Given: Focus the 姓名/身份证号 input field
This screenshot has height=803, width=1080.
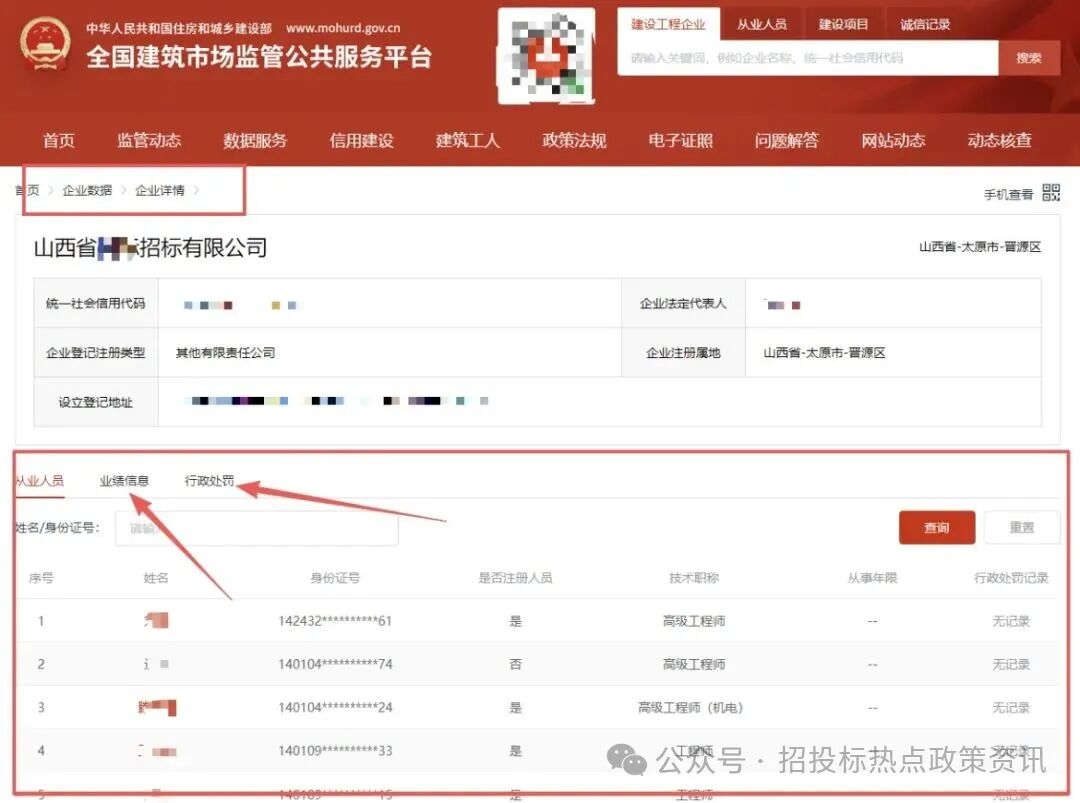Looking at the screenshot, I should coord(256,528).
